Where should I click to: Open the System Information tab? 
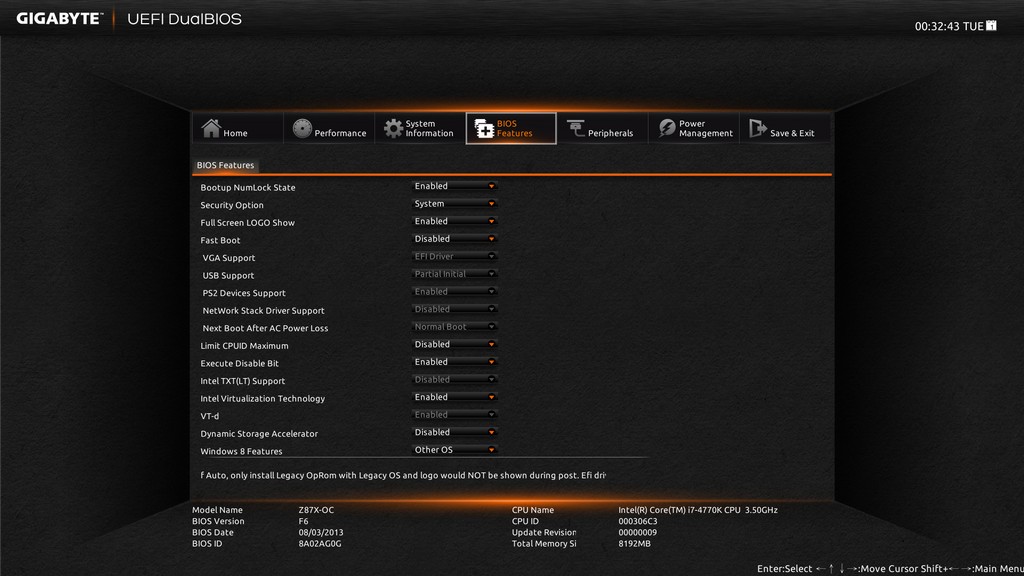pos(420,128)
